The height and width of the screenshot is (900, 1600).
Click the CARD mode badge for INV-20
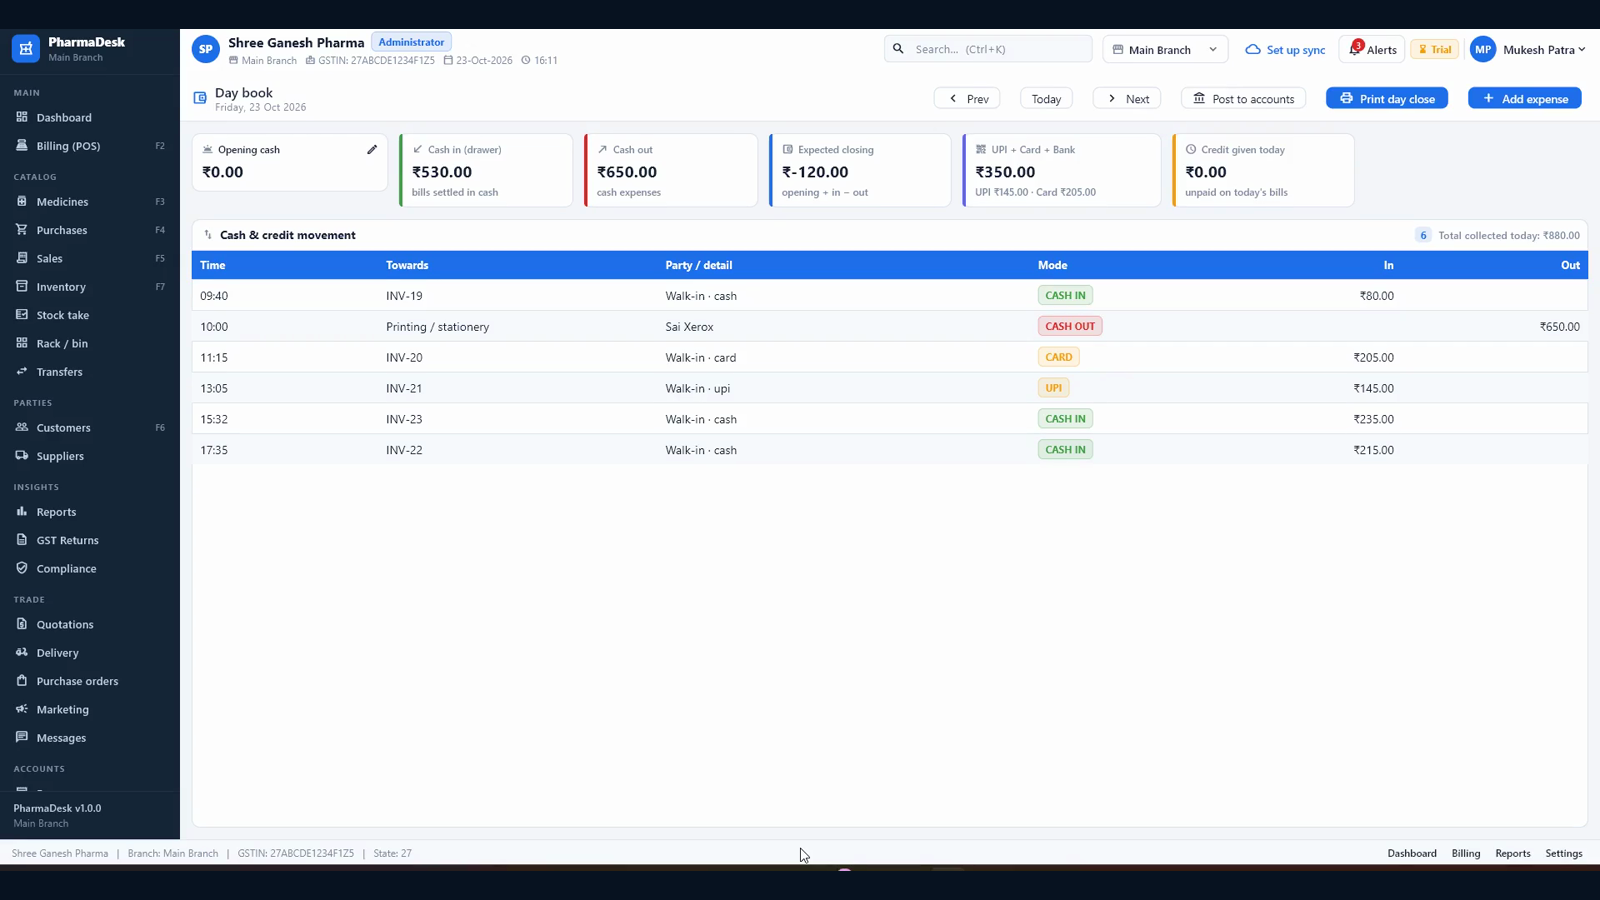[1059, 357]
